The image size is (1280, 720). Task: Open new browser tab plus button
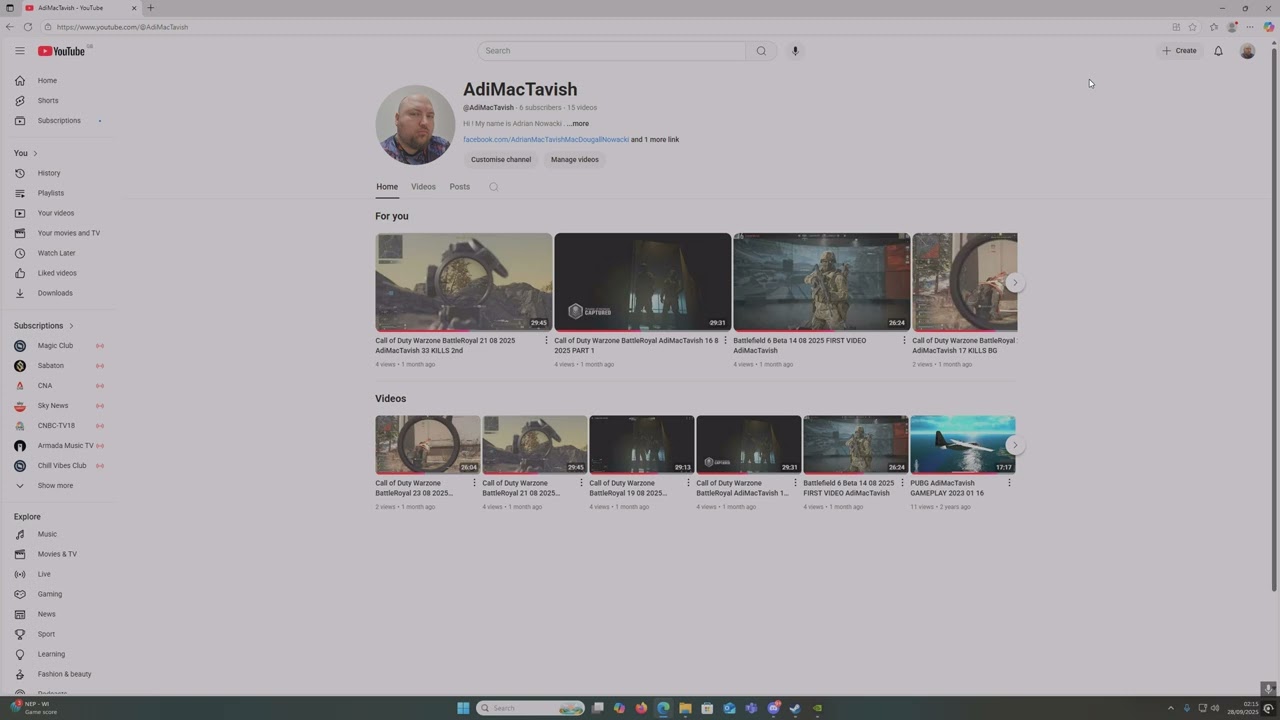[x=151, y=8]
